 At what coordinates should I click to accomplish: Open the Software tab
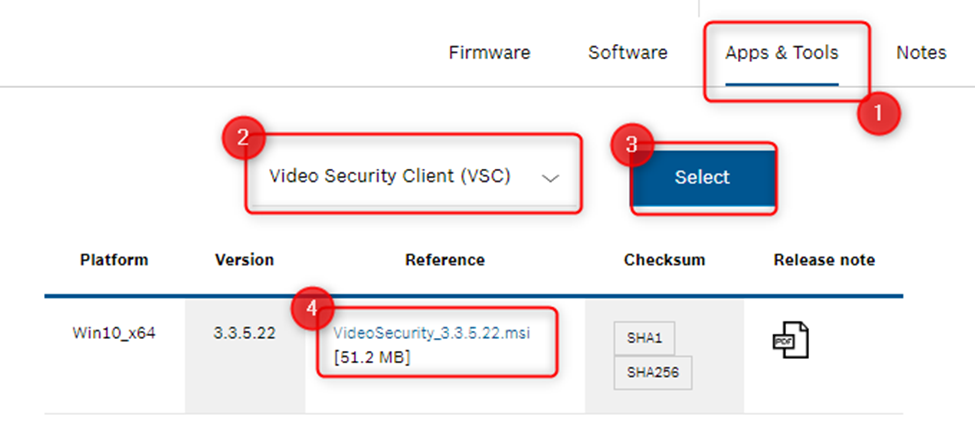[628, 53]
